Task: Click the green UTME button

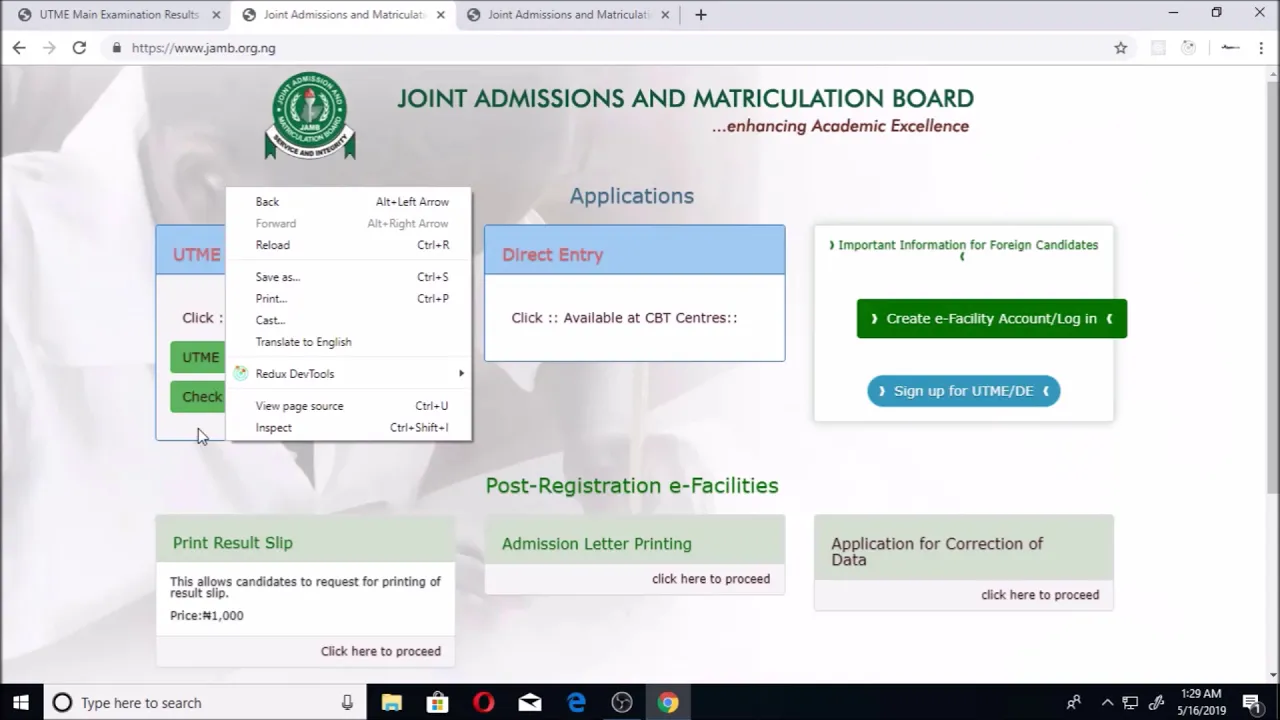Action: [x=198, y=357]
